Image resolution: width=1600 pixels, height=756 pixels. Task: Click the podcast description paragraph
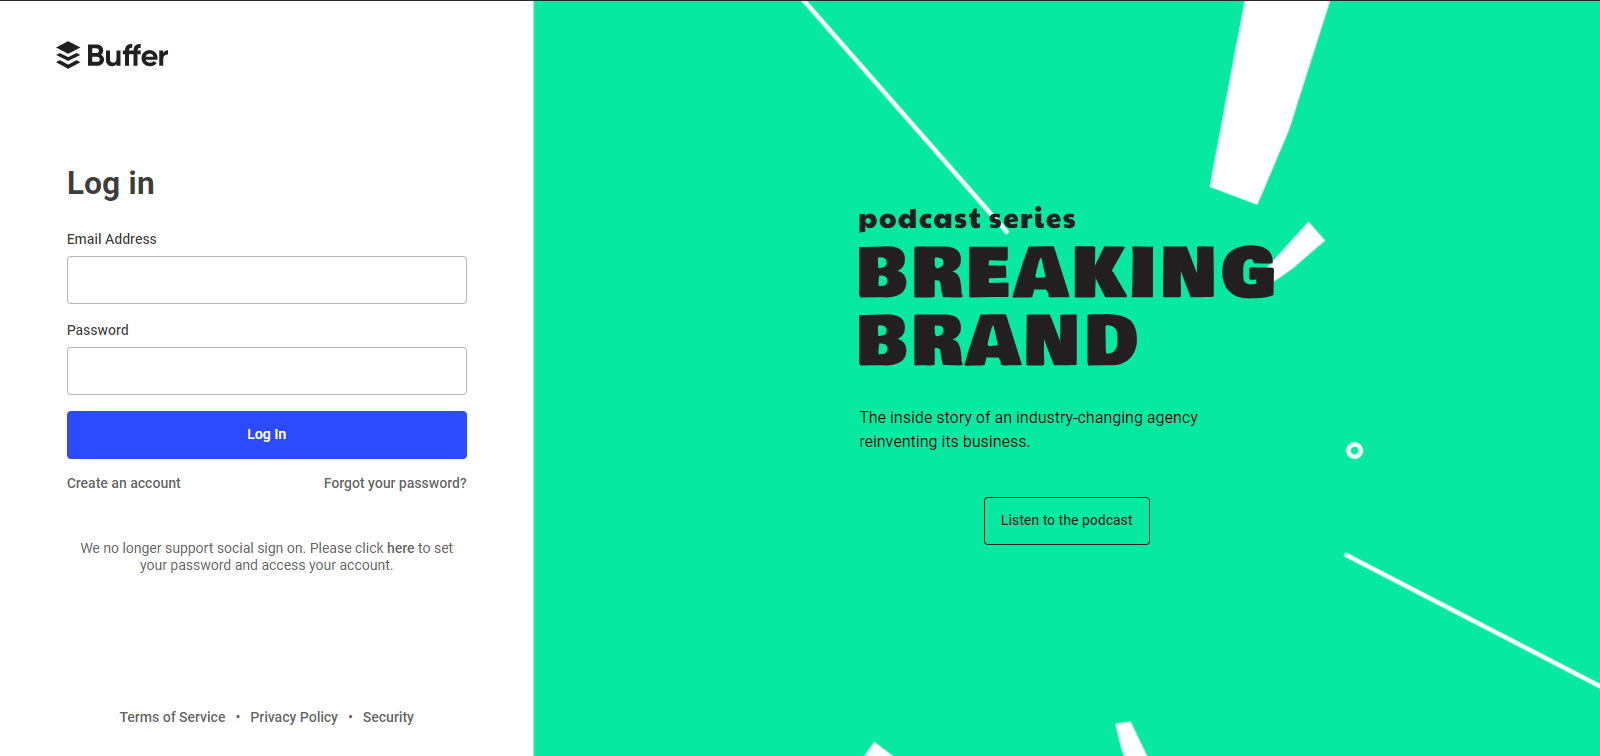click(x=1028, y=430)
